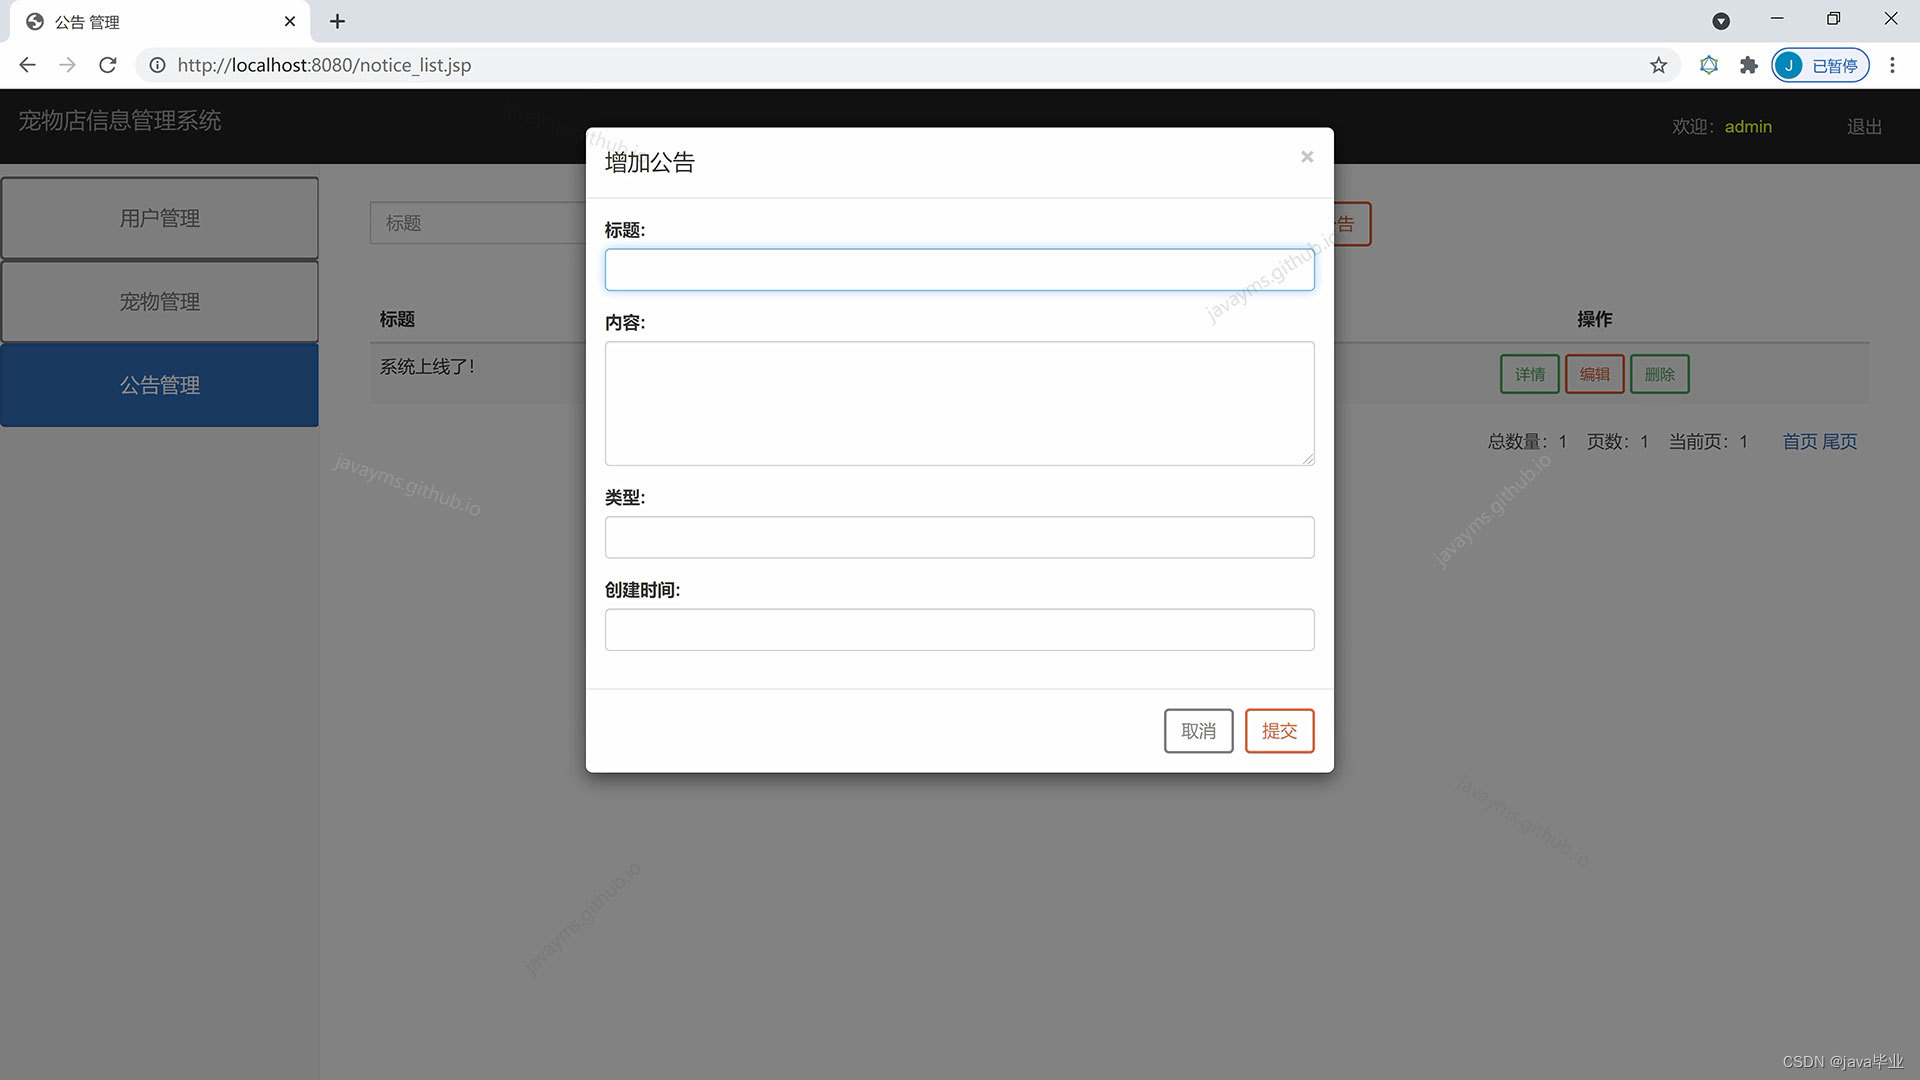1920x1080 pixels.
Task: Open the extensions puzzle icon
Action: point(1748,65)
